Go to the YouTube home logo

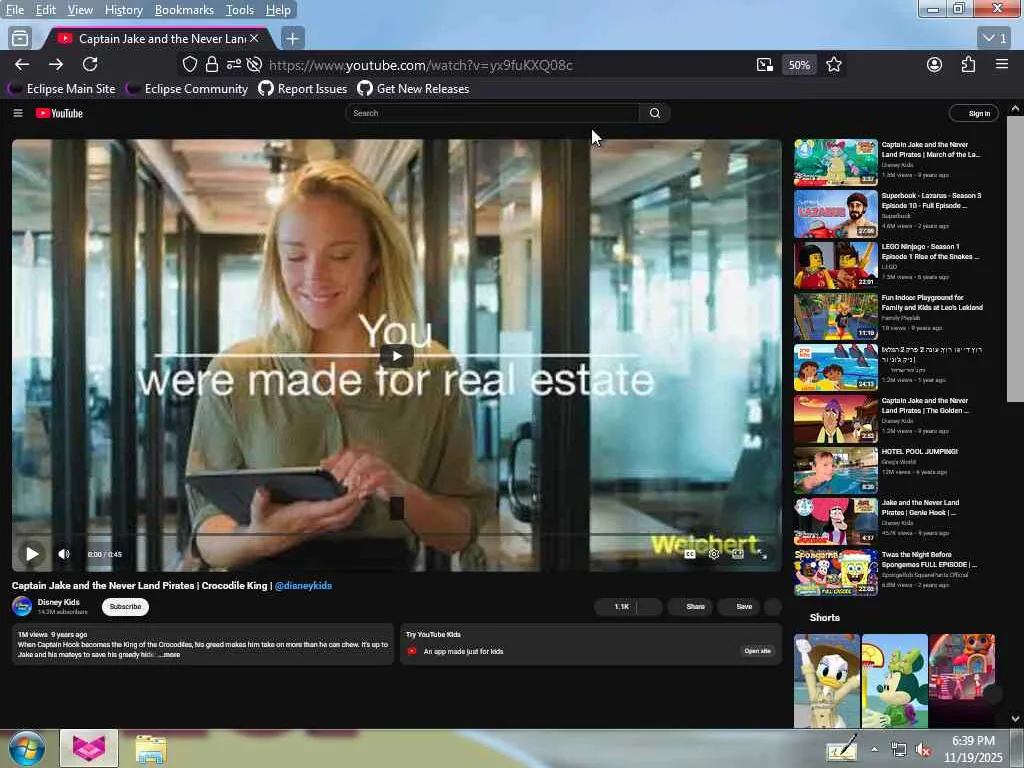59,113
